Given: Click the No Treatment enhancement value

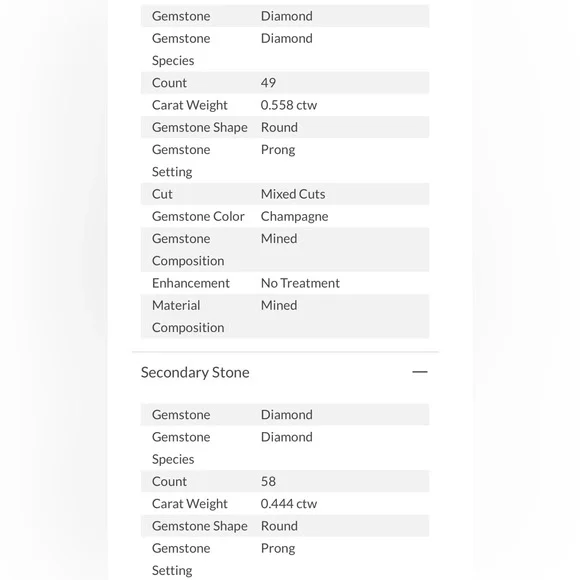Looking at the screenshot, I should 300,283.
